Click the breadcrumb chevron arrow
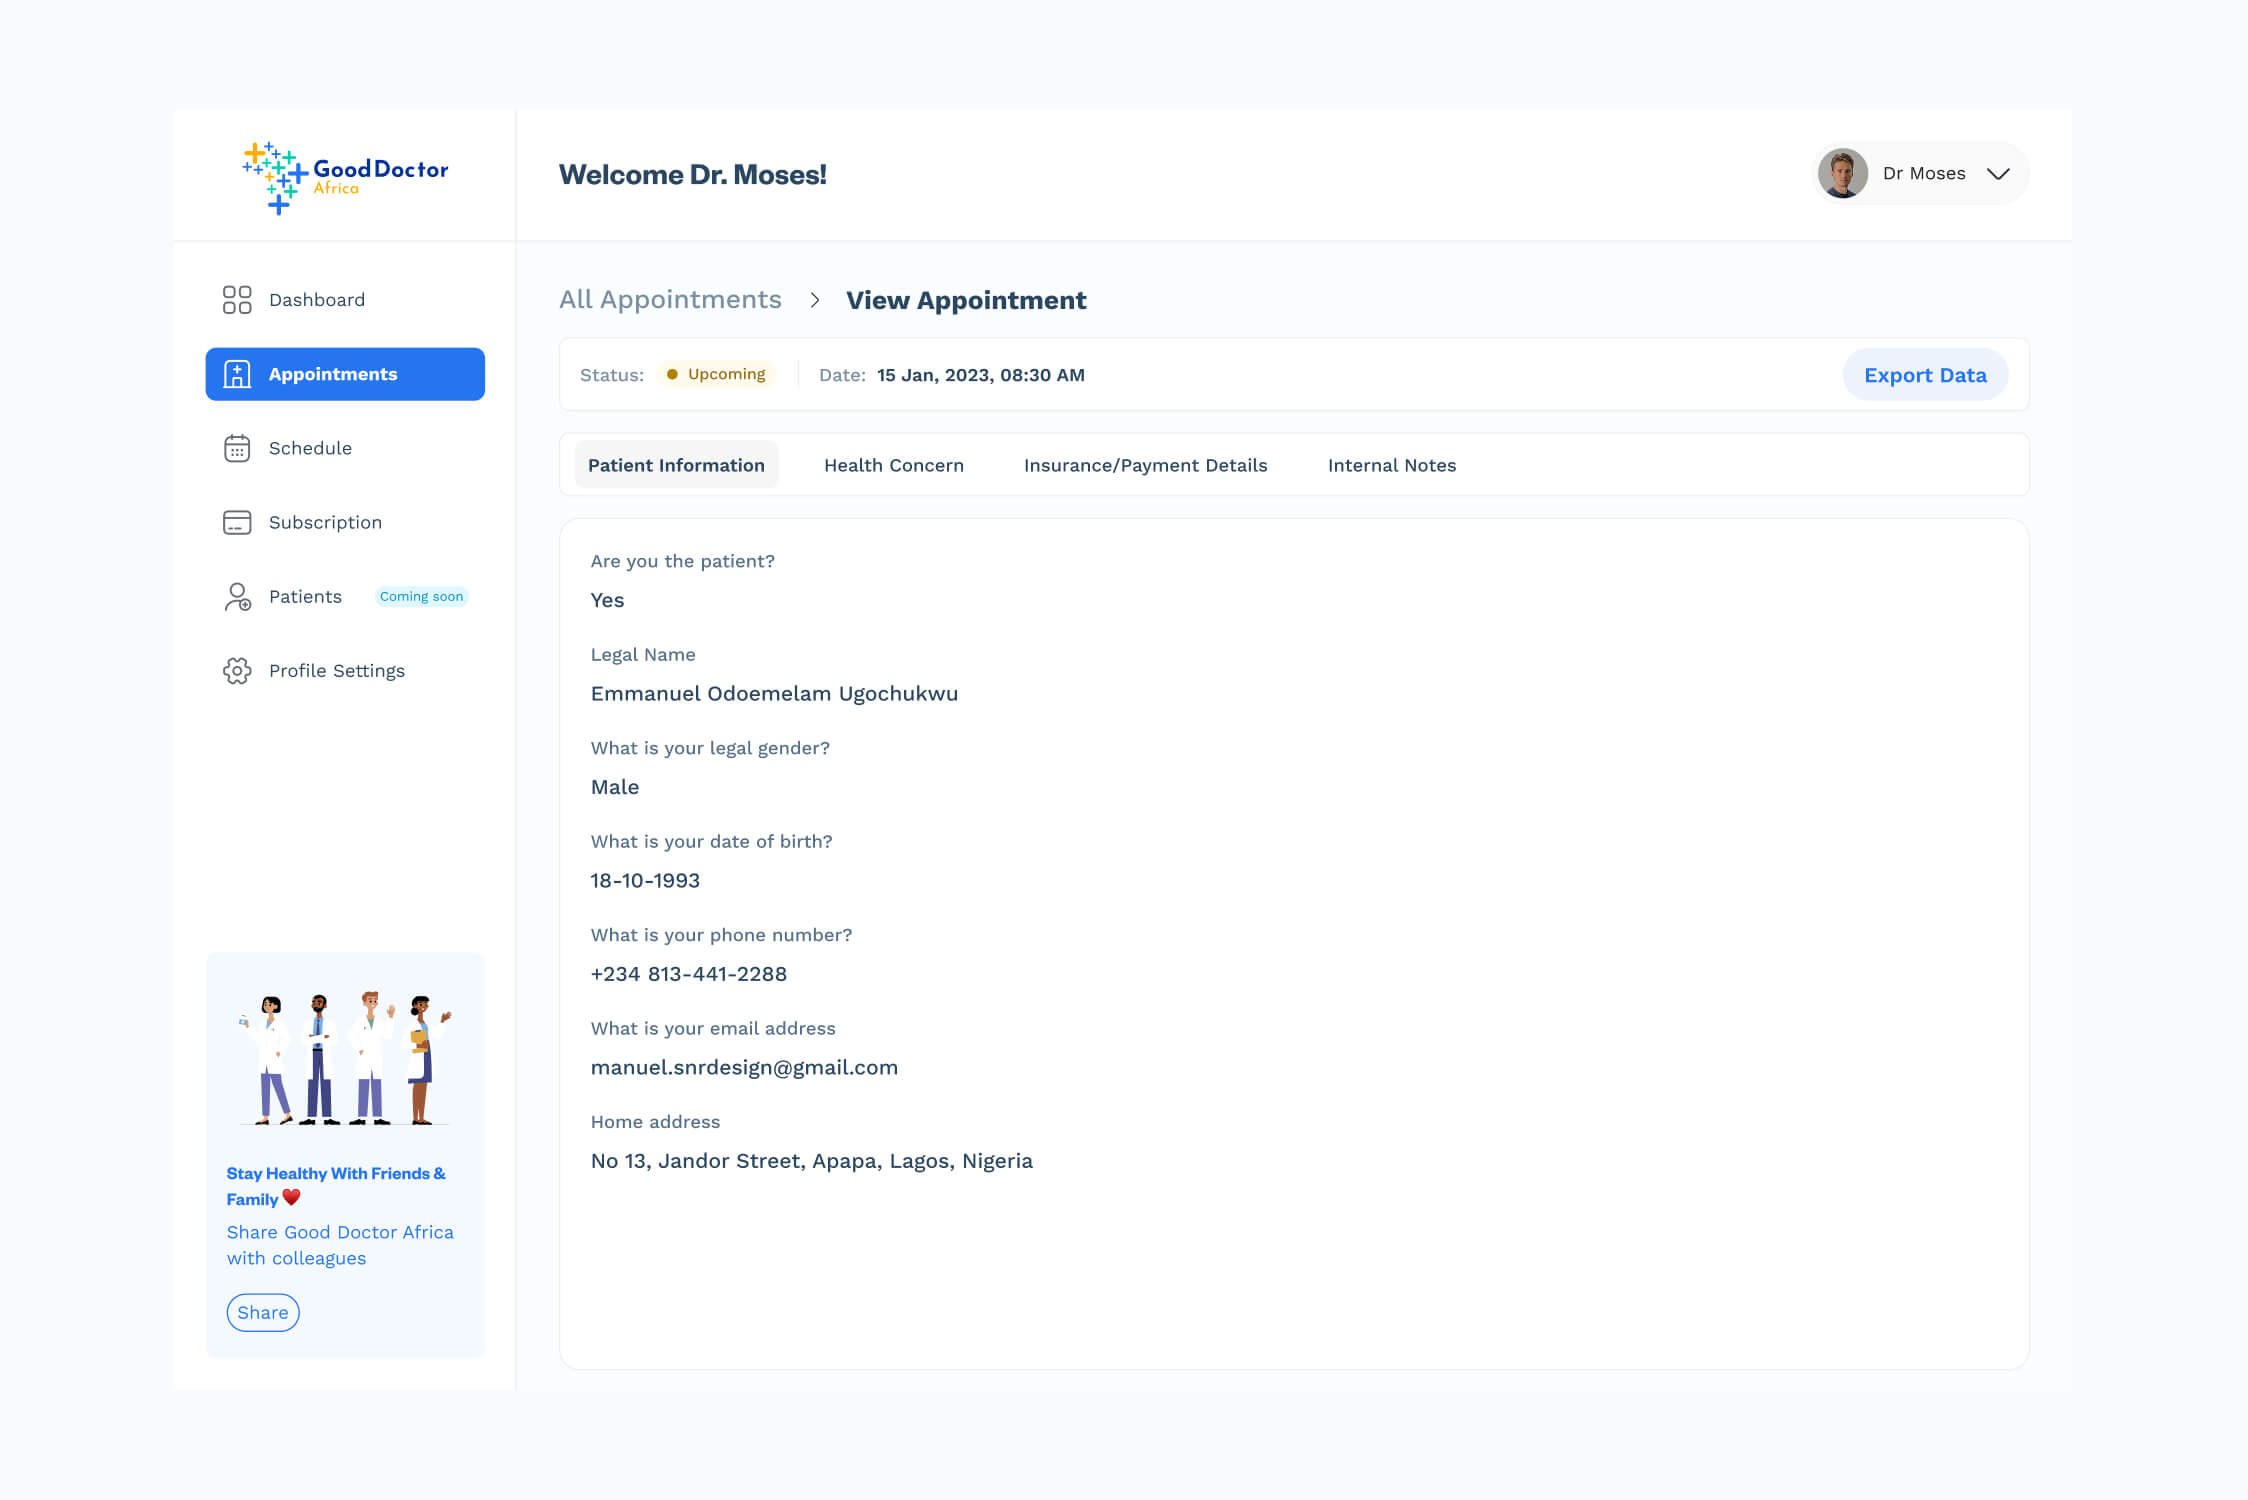2248x1500 pixels. coord(815,300)
